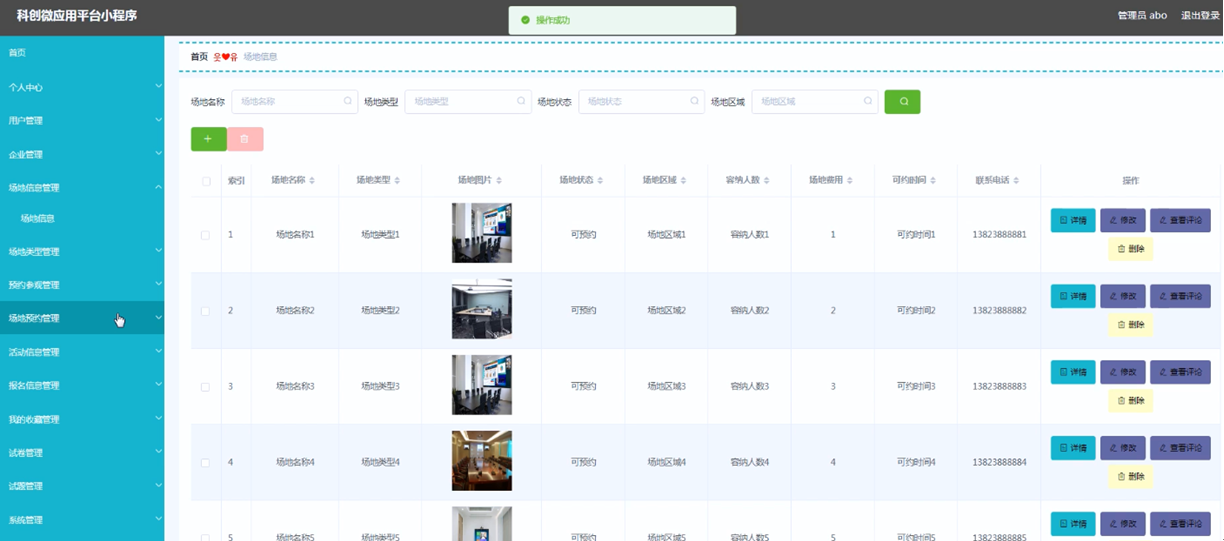Viewport: 1224px width, 541px height.
Task: Check the checkbox for row 1
Action: point(206,235)
